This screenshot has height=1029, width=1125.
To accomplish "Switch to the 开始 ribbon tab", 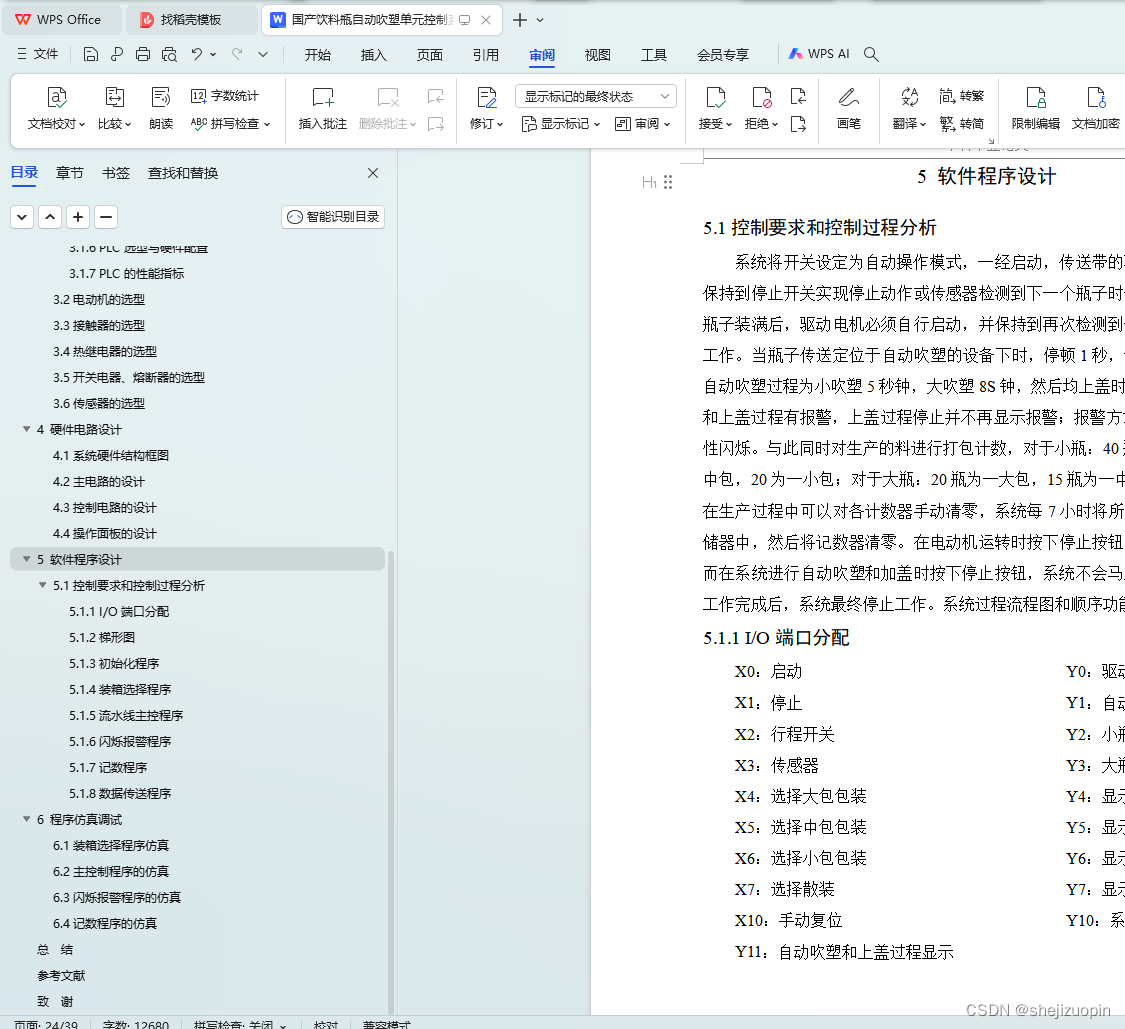I will 317,55.
